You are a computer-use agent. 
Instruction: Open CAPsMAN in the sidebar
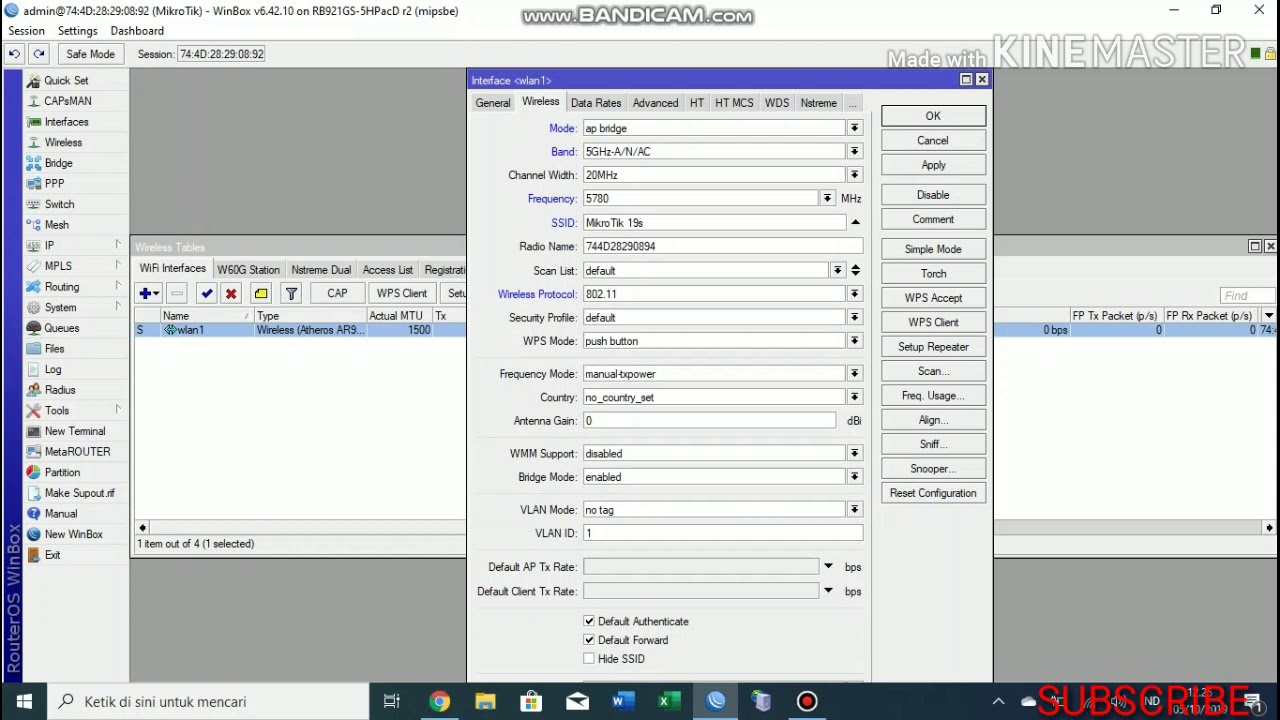[67, 101]
